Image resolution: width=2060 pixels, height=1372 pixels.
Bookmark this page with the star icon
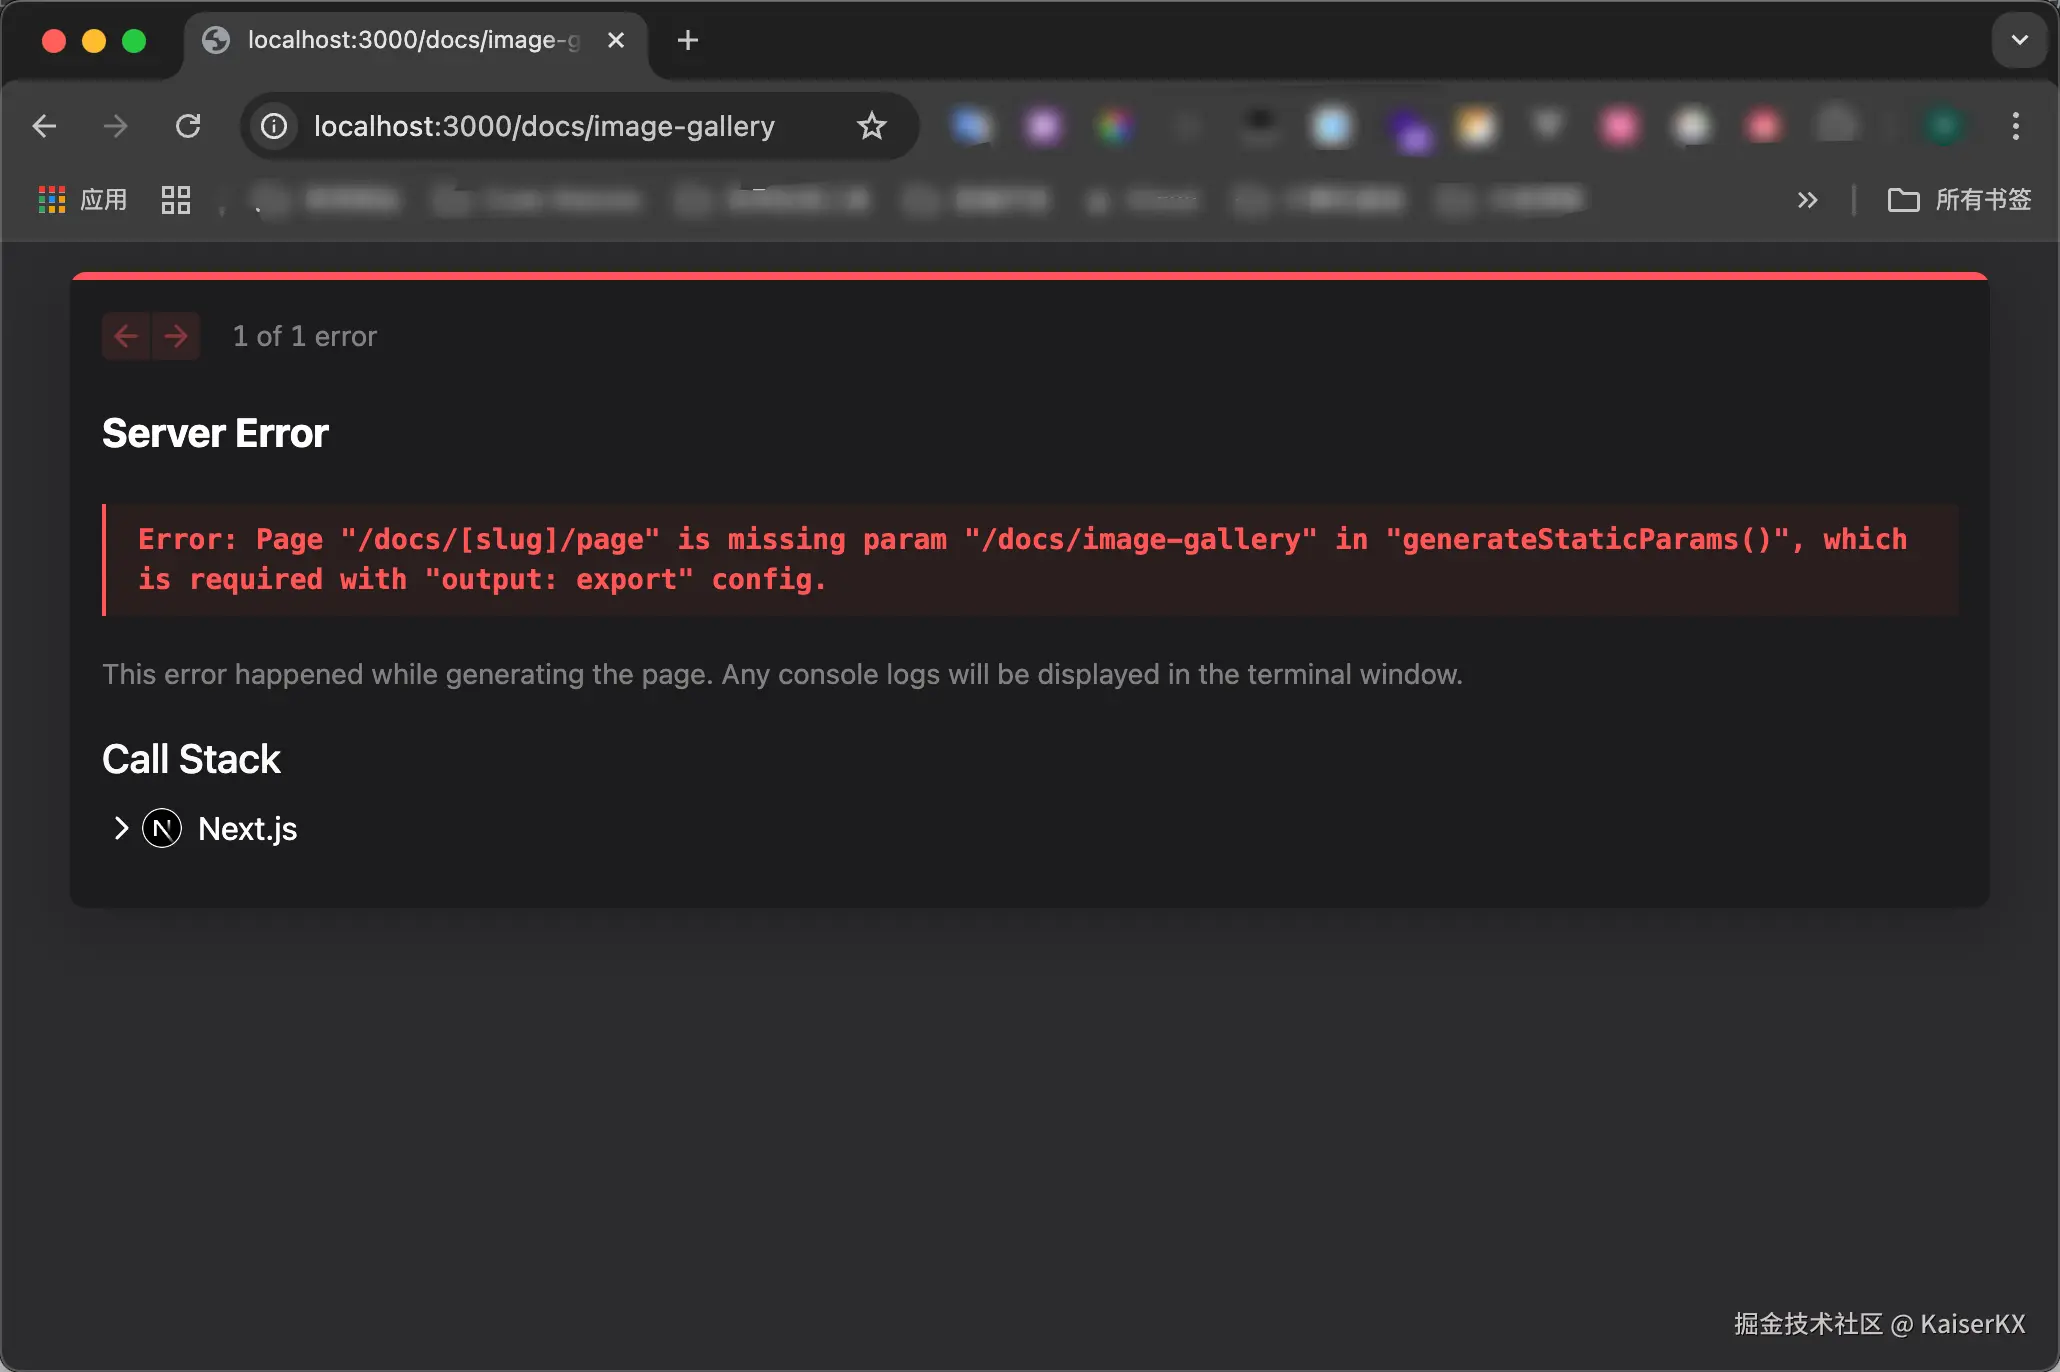click(x=872, y=126)
